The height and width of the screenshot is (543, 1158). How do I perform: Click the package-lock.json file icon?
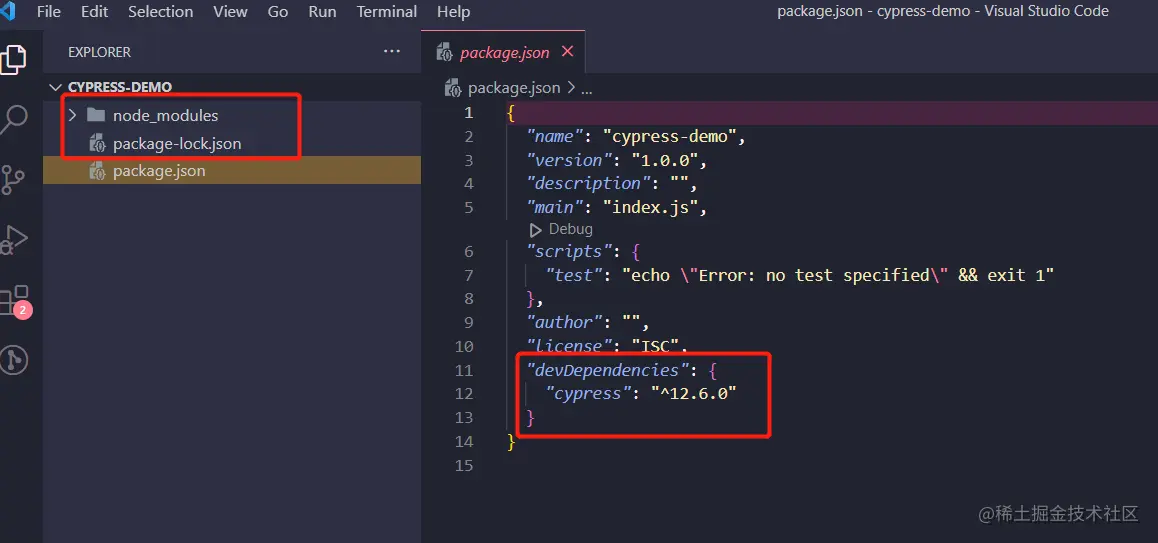point(97,143)
